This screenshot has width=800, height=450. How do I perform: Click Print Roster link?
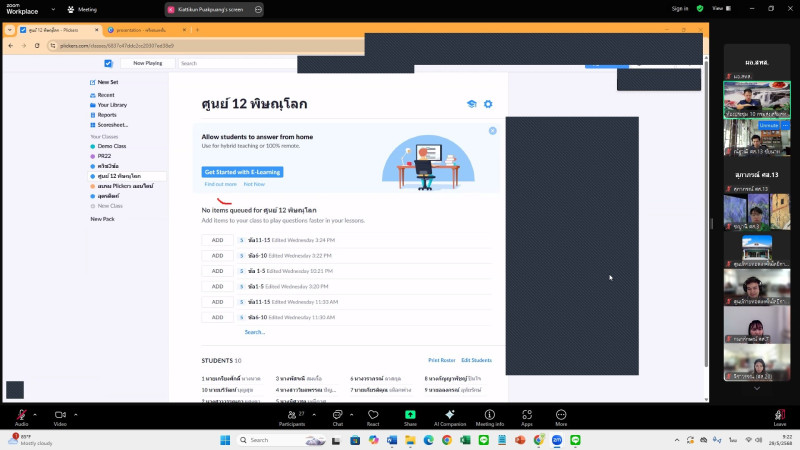coord(442,360)
